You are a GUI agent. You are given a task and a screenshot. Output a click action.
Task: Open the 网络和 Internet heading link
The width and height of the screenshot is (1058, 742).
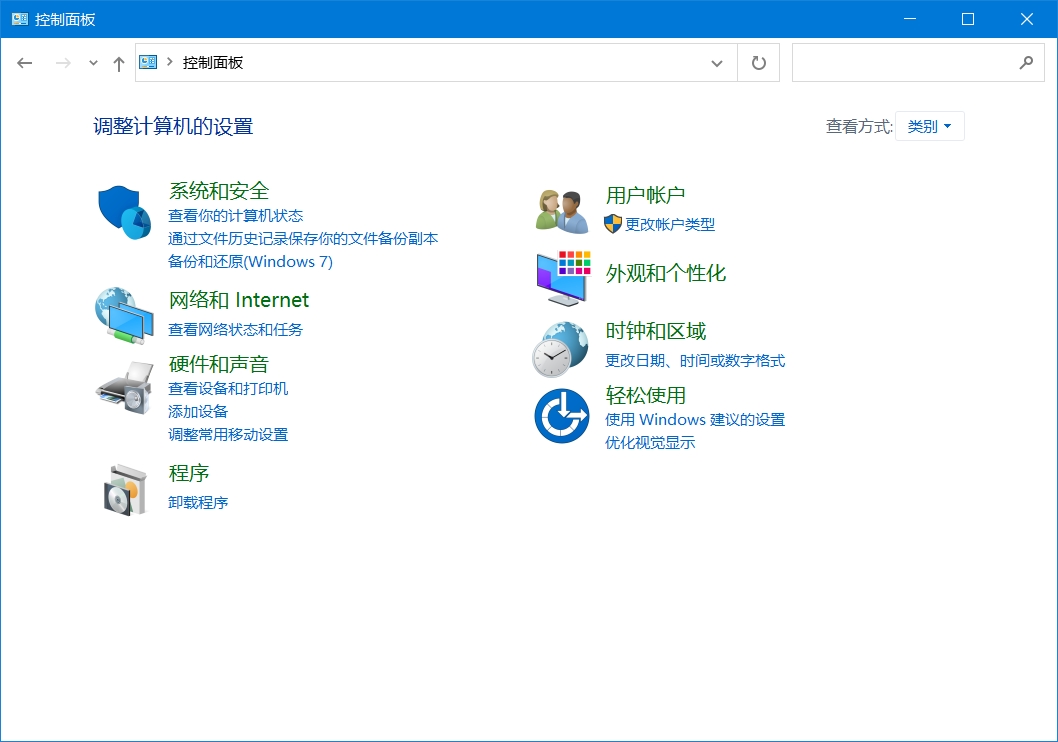point(239,300)
